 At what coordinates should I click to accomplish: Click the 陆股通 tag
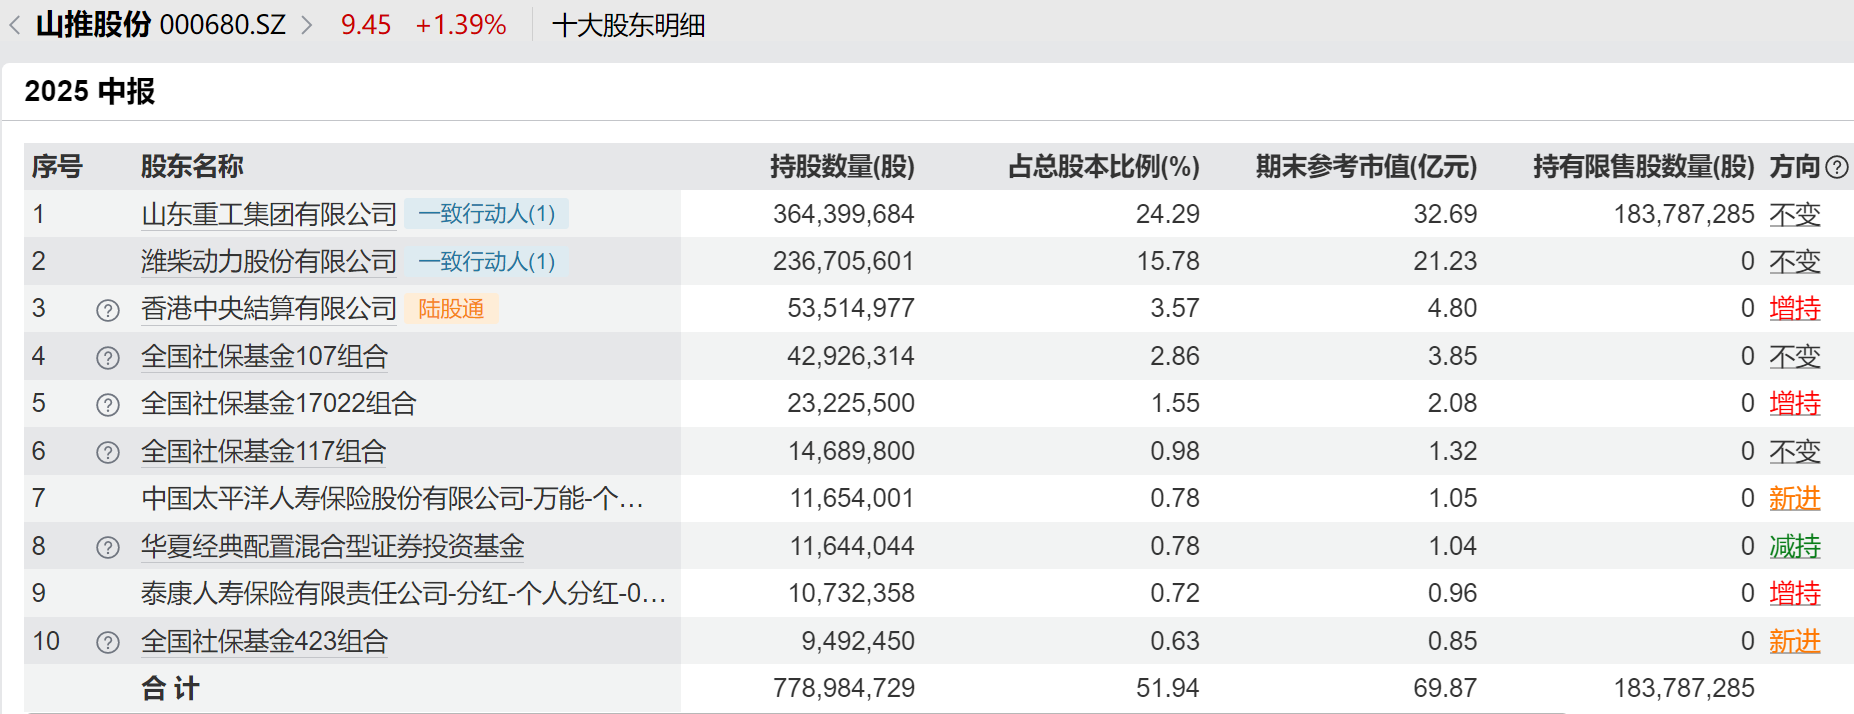point(451,309)
